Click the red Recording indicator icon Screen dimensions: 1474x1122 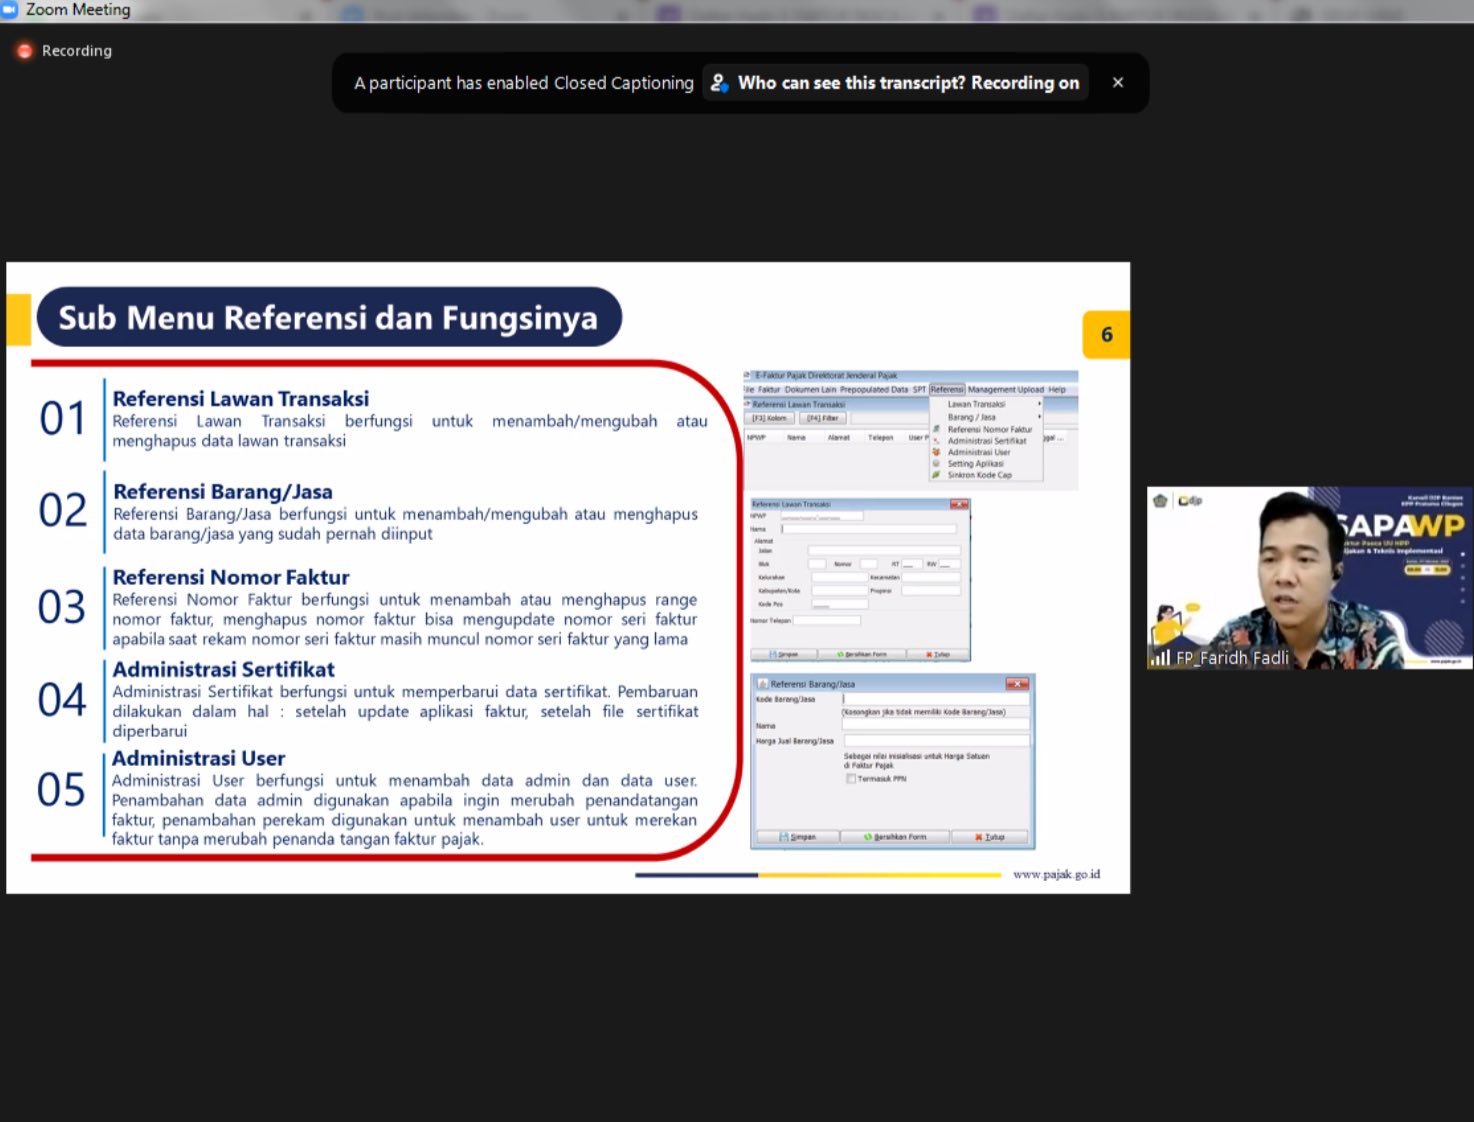coord(24,51)
